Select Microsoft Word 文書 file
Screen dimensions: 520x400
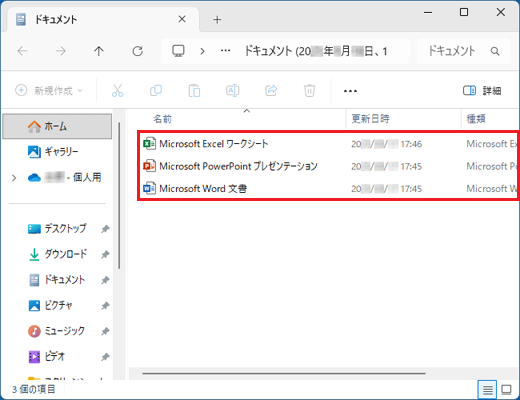(x=203, y=188)
